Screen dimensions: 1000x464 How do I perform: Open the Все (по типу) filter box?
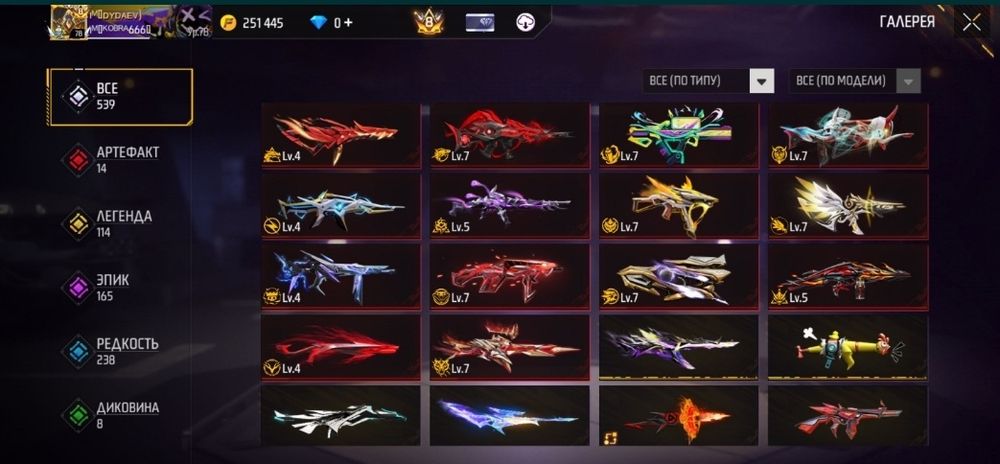pos(709,81)
